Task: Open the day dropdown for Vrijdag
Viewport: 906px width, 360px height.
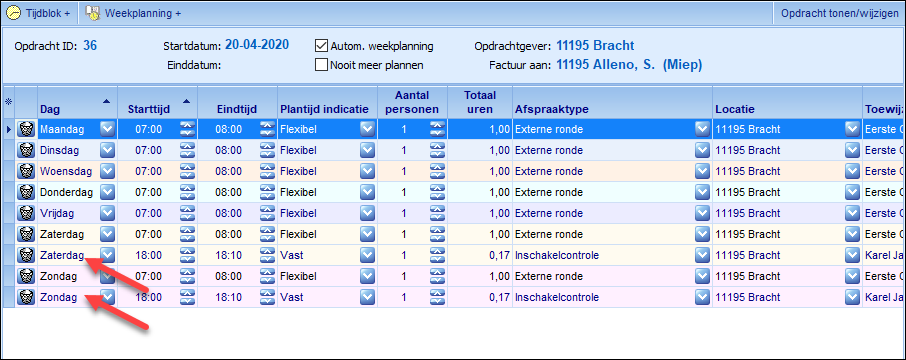Action: click(107, 213)
